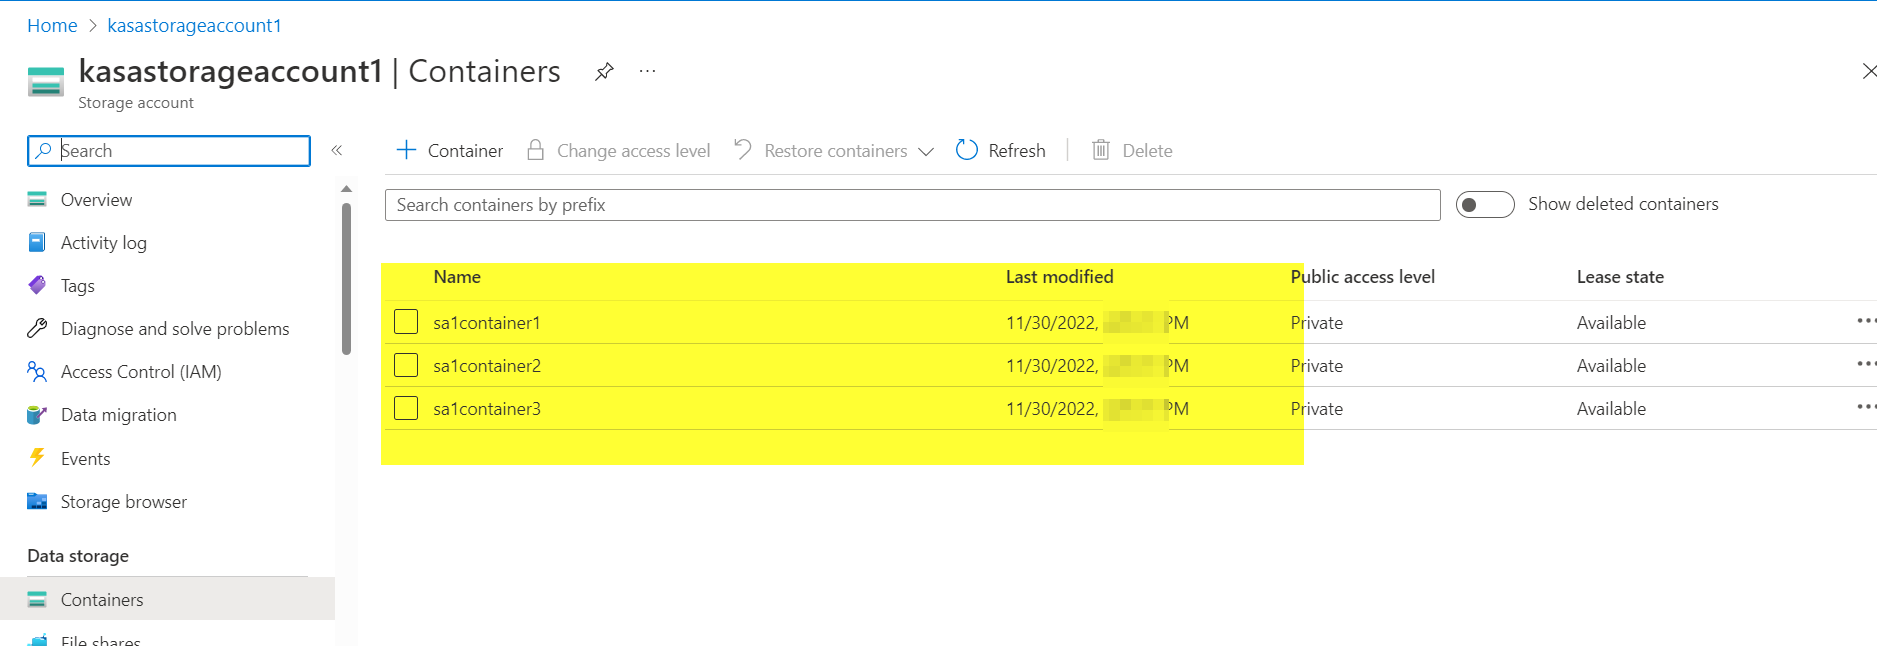Collapse the left navigation menu
The width and height of the screenshot is (1877, 646).
337,150
